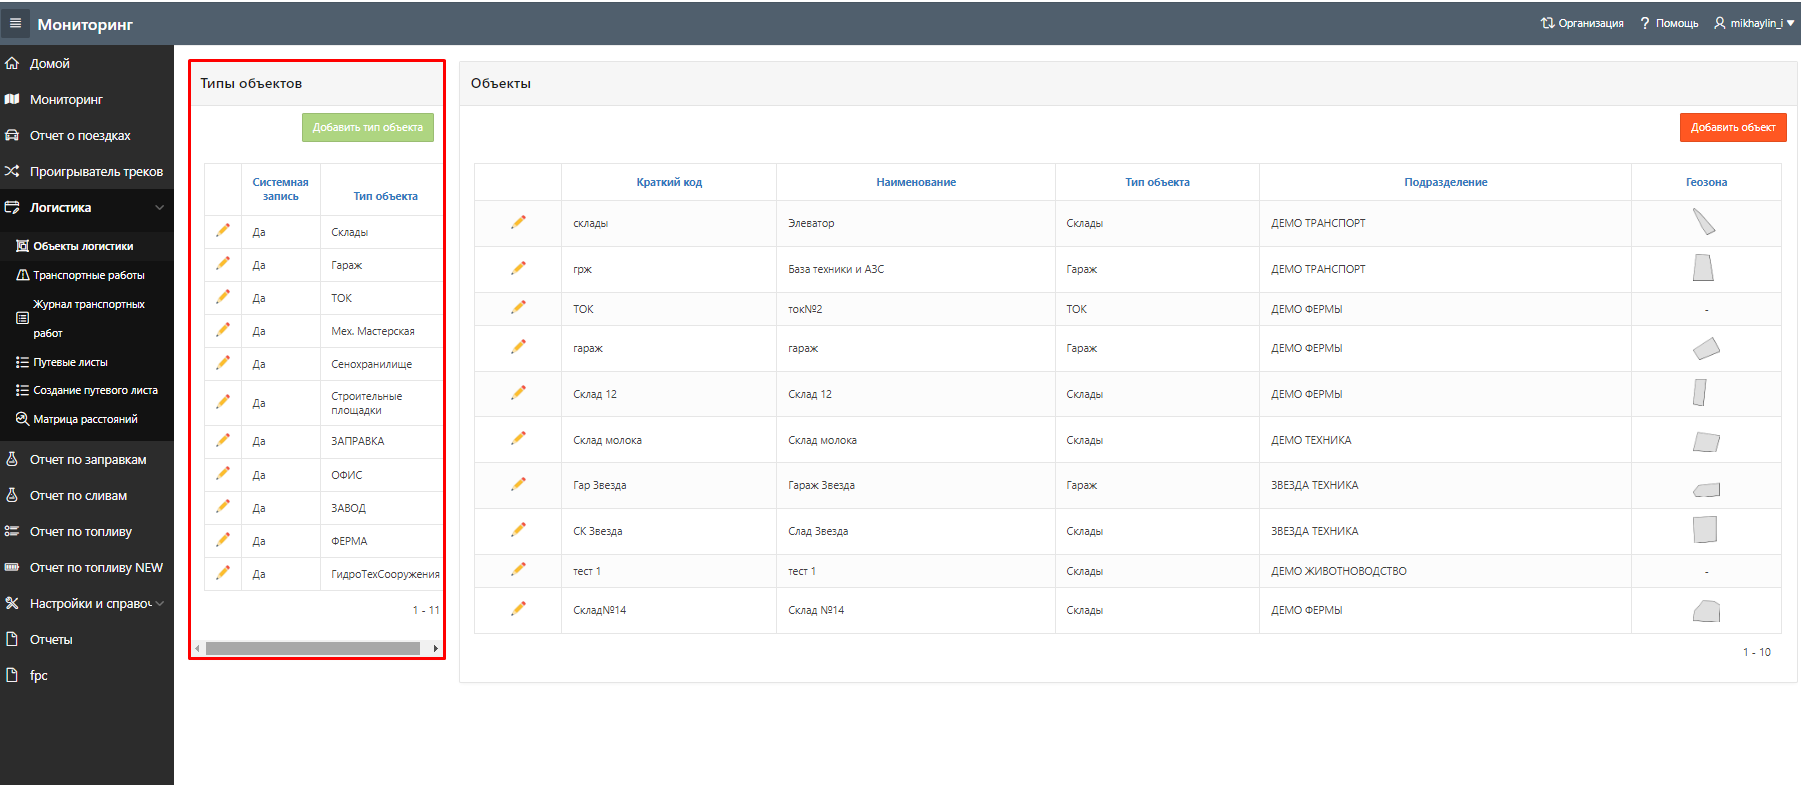Edit the Элеватор object row
Viewport: 1801px width, 785px height.
click(518, 222)
